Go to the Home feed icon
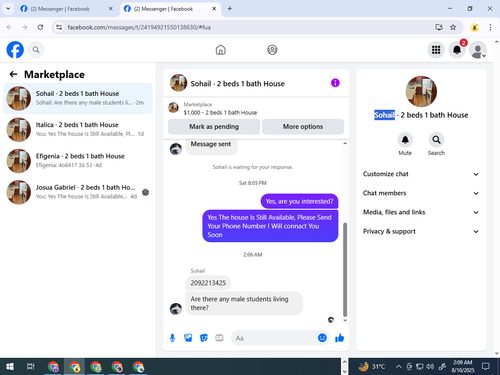 click(220, 50)
